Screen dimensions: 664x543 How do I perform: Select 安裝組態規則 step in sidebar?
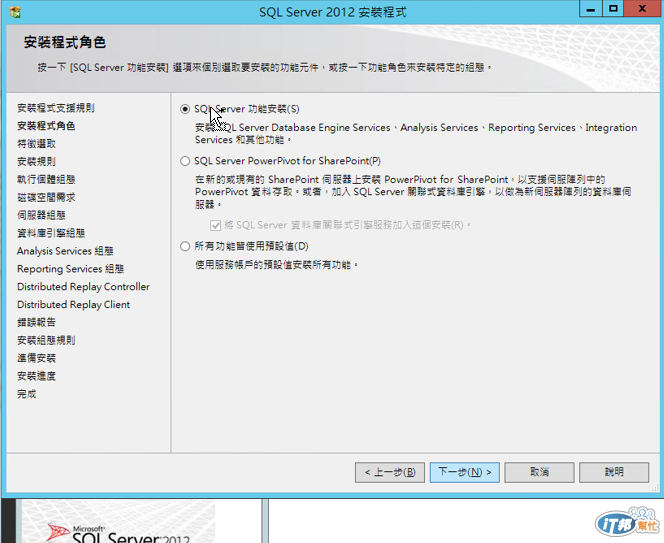[46, 340]
